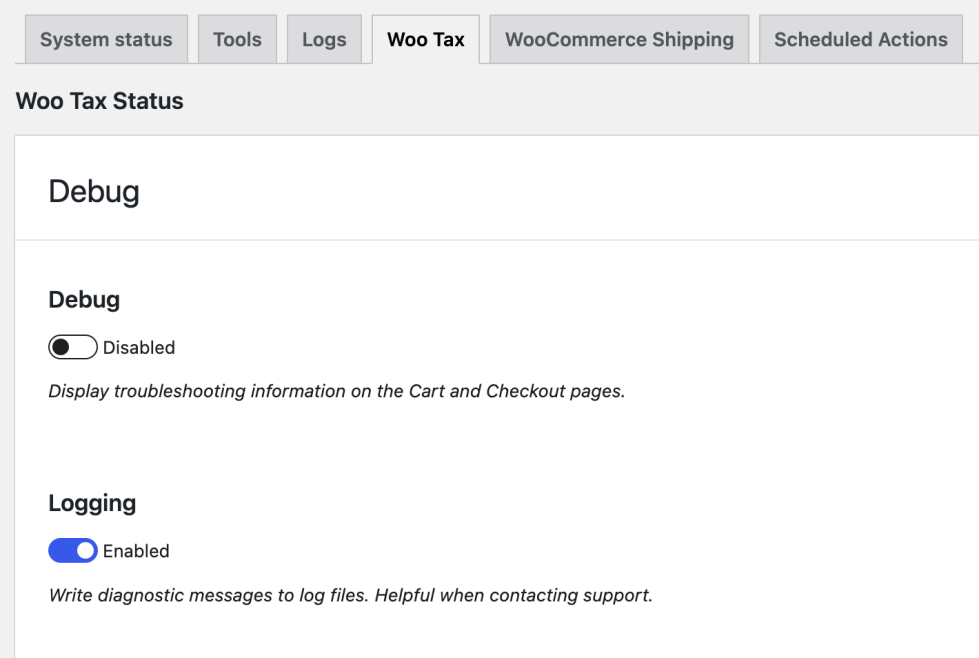Open the System status tab
Viewport: 979px width, 658px height.
coord(106,40)
